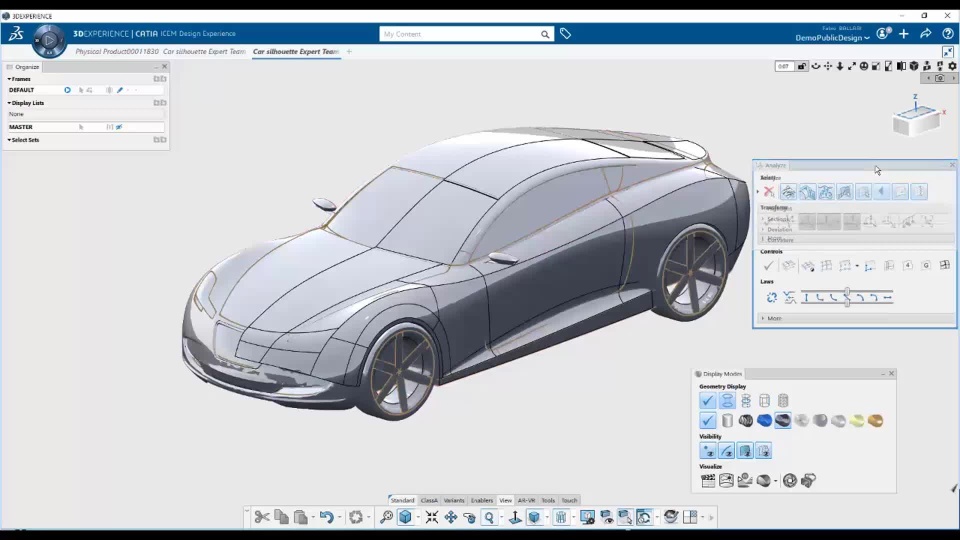The image size is (960, 540).
Task: Click the 3DEXPERIENCE compass button
Action: [49, 40]
